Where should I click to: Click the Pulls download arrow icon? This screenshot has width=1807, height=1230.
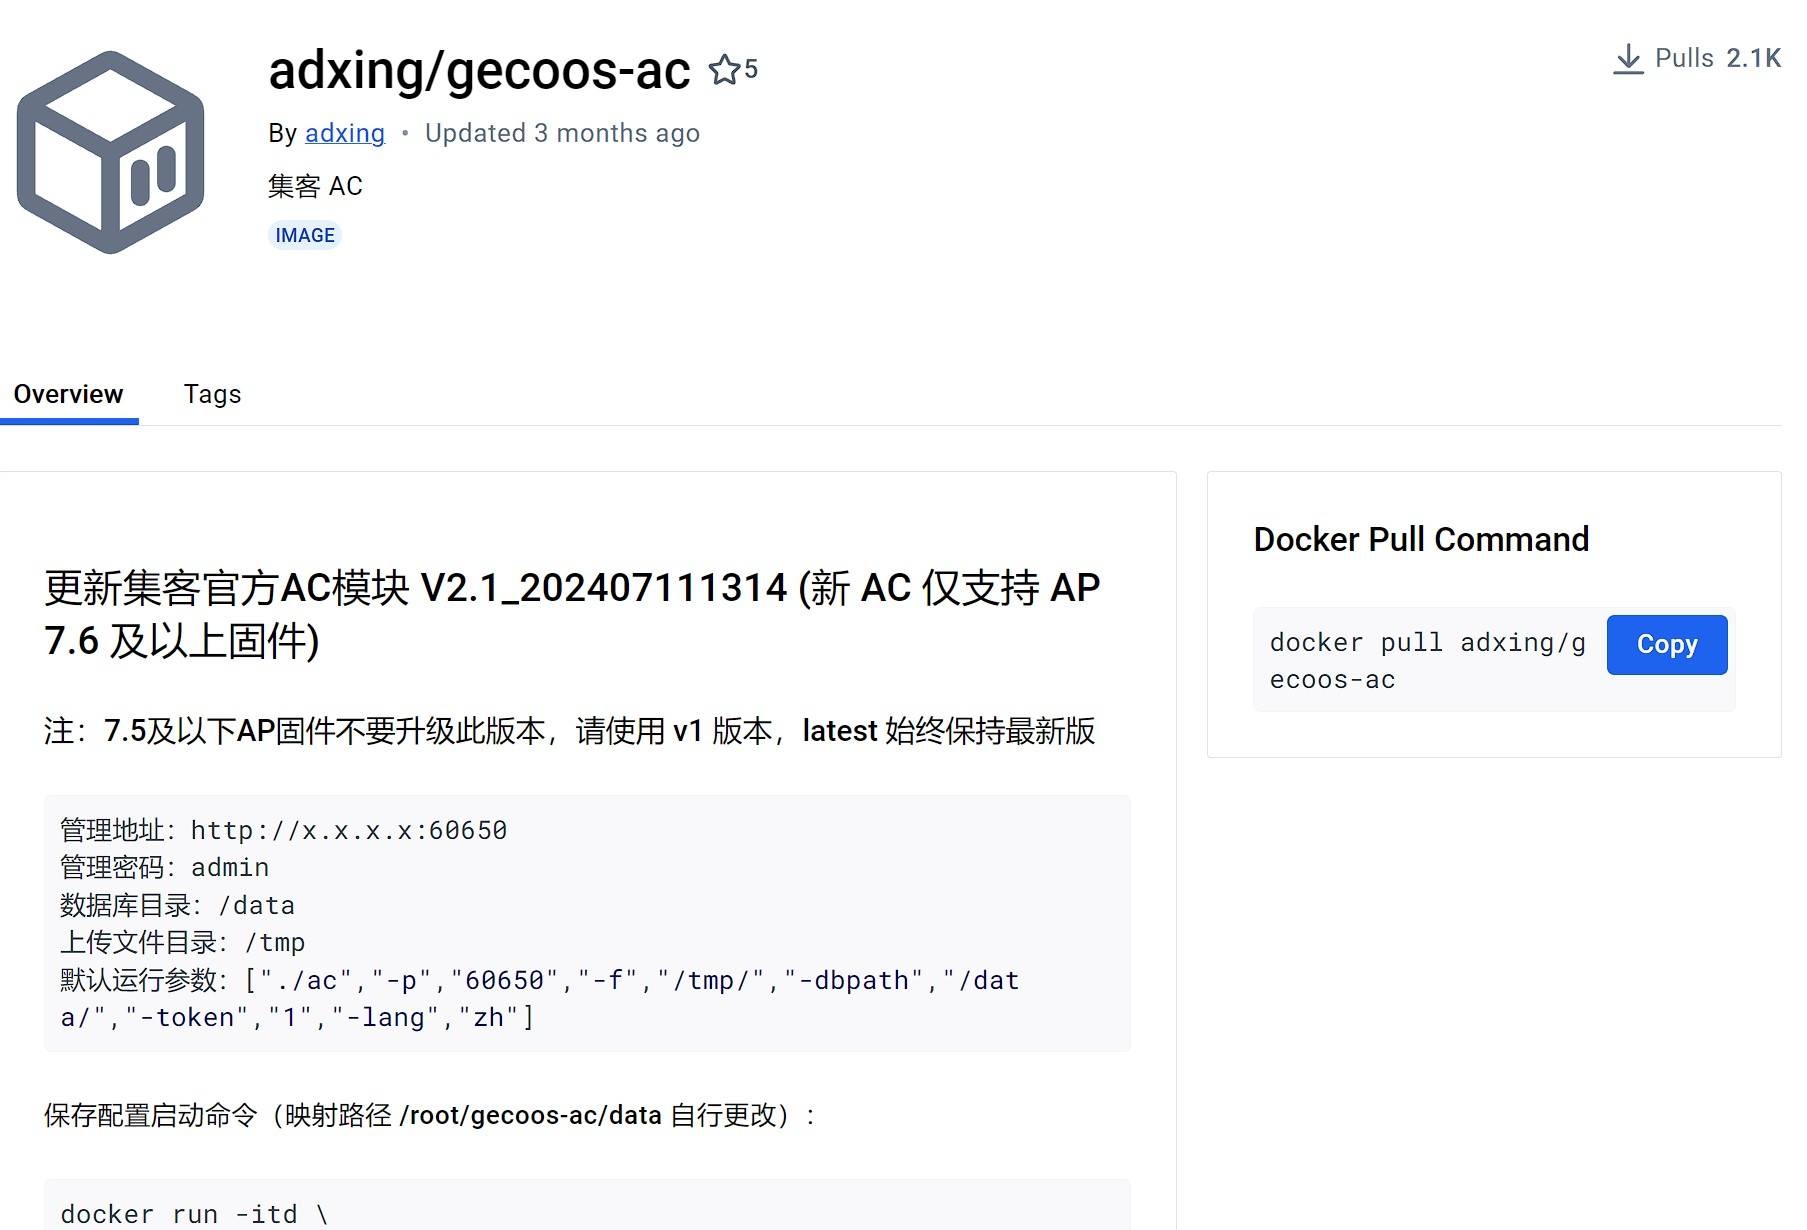1628,59
